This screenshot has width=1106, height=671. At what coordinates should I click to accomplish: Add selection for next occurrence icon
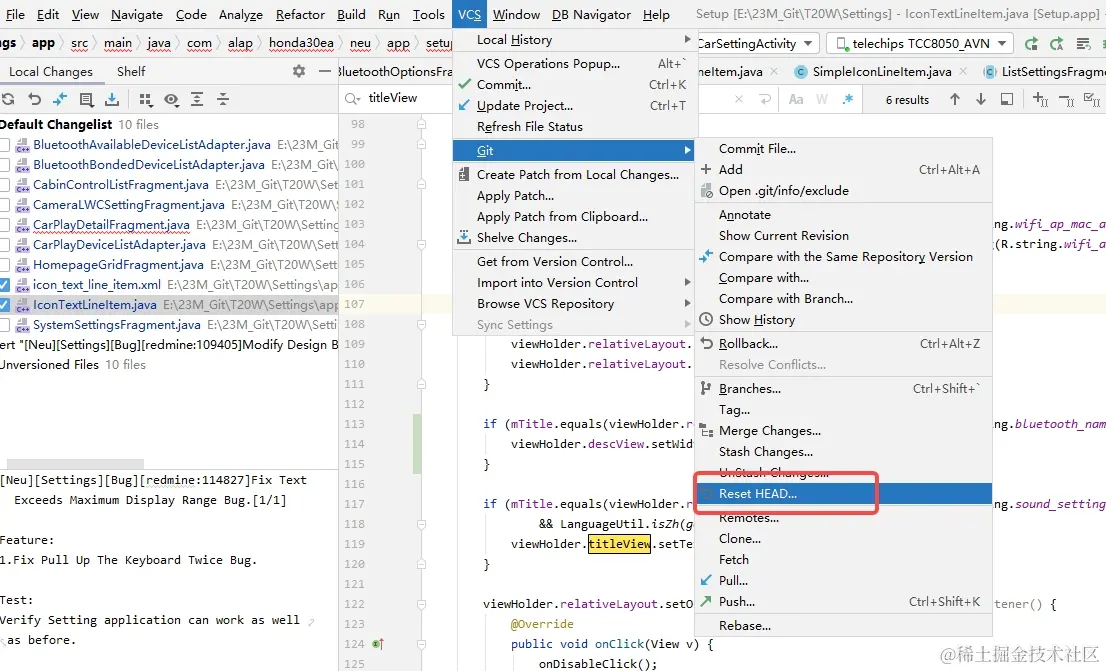[x=1040, y=99]
